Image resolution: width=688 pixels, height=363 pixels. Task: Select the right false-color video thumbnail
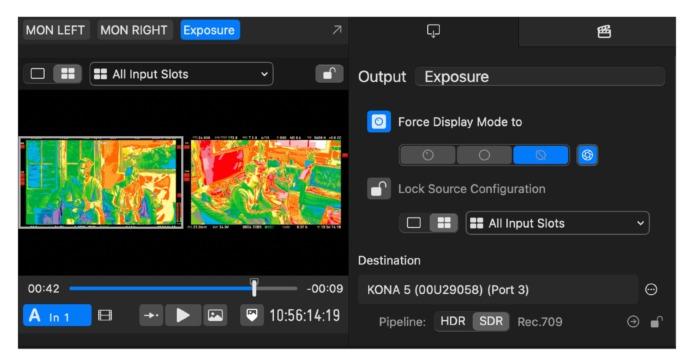(266, 182)
